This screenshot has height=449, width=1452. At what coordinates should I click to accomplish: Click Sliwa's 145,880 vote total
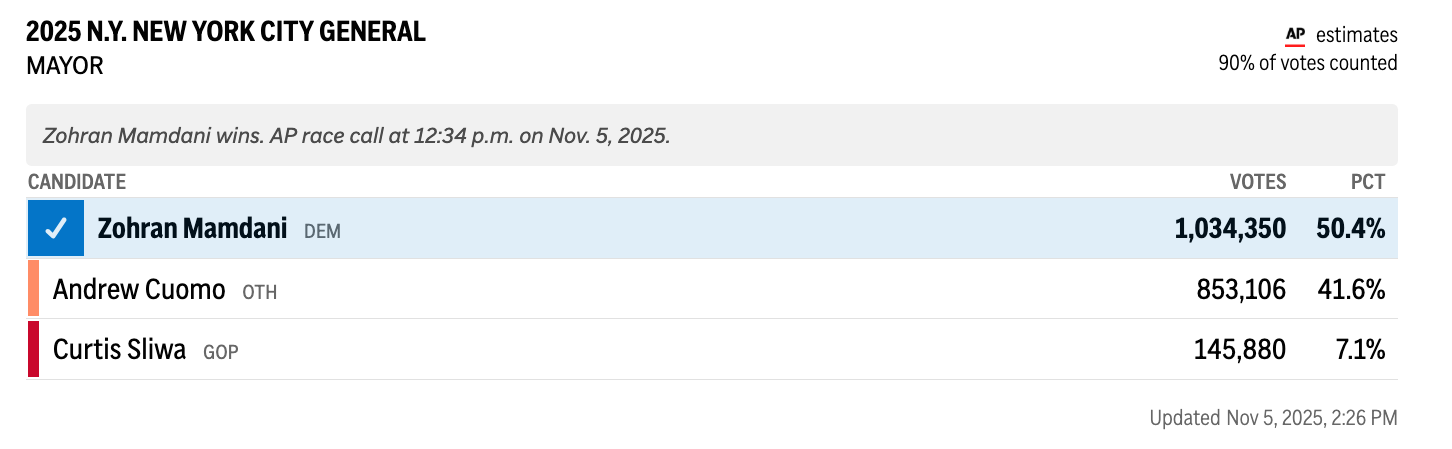tap(1240, 350)
